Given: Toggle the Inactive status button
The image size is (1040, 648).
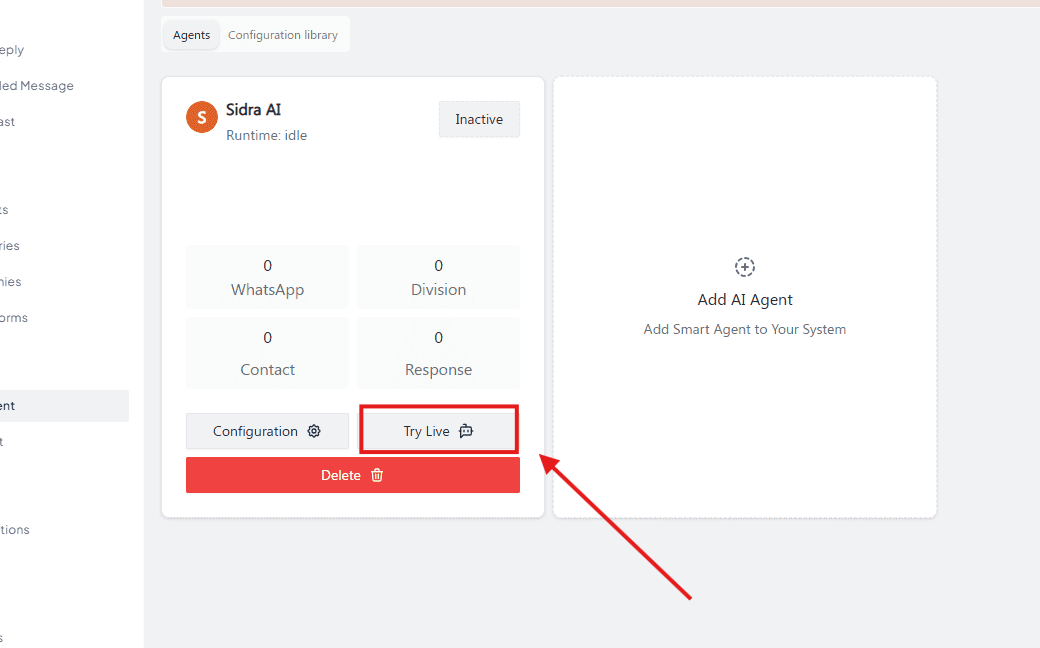Looking at the screenshot, I should click(479, 119).
